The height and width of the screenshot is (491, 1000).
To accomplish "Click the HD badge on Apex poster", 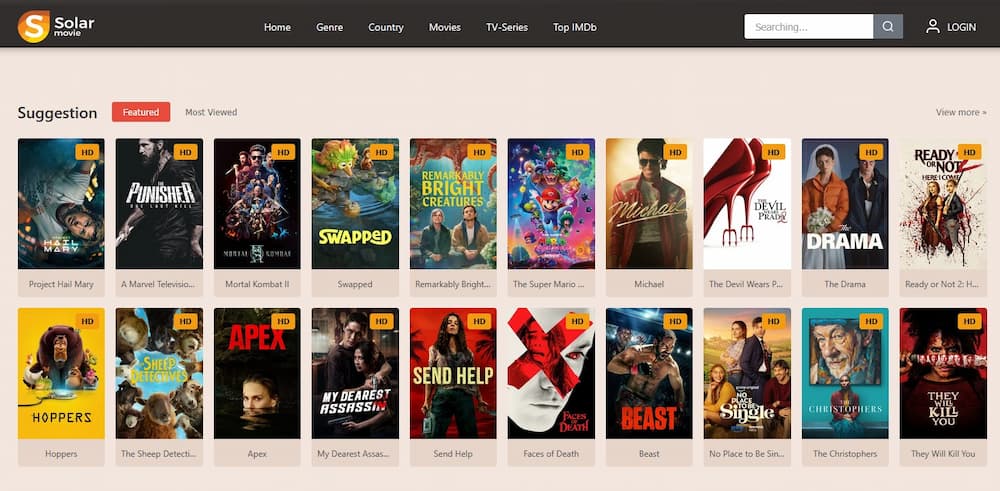I will click(x=283, y=321).
